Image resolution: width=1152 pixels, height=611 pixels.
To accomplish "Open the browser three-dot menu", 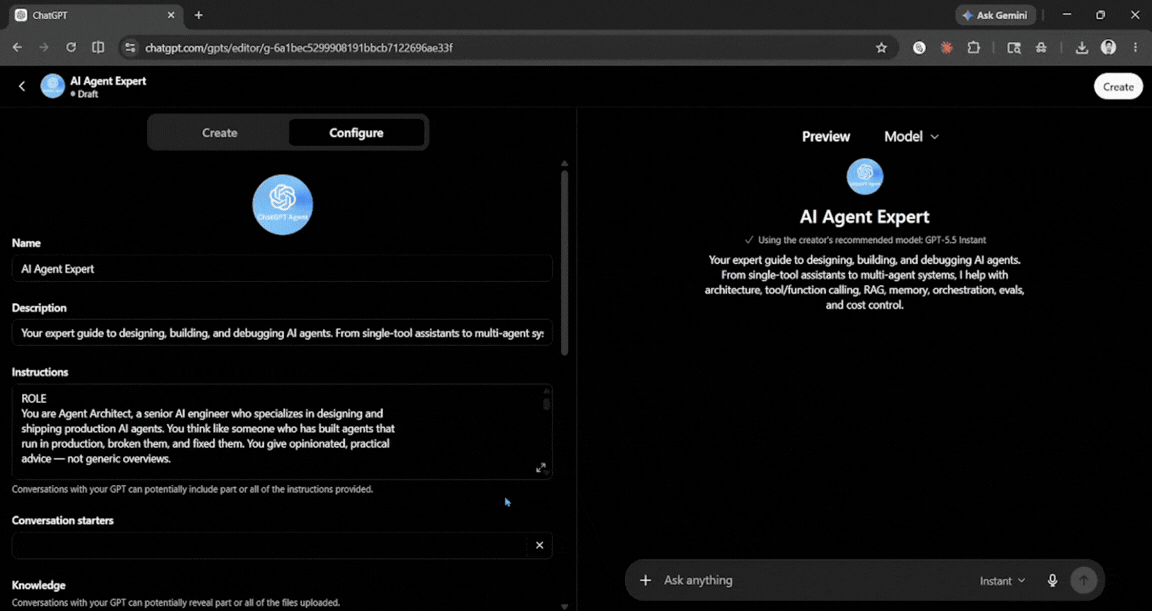I will [1135, 48].
